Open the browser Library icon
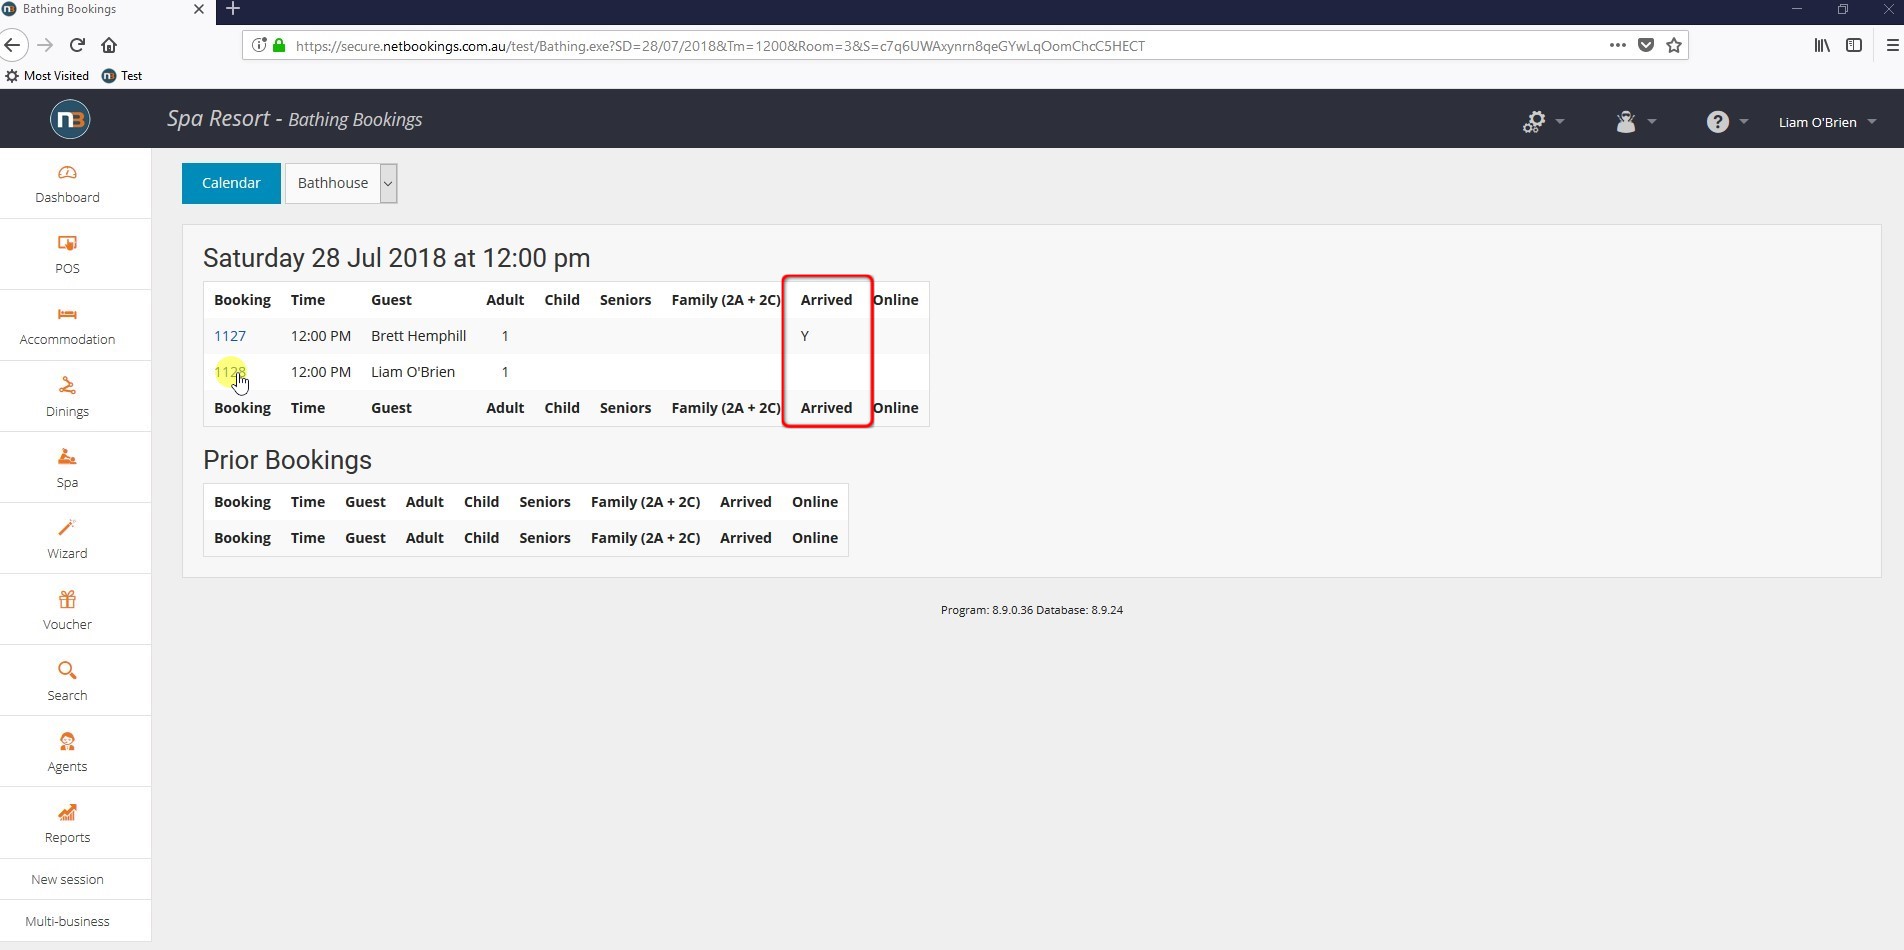The image size is (1904, 950). point(1822,45)
